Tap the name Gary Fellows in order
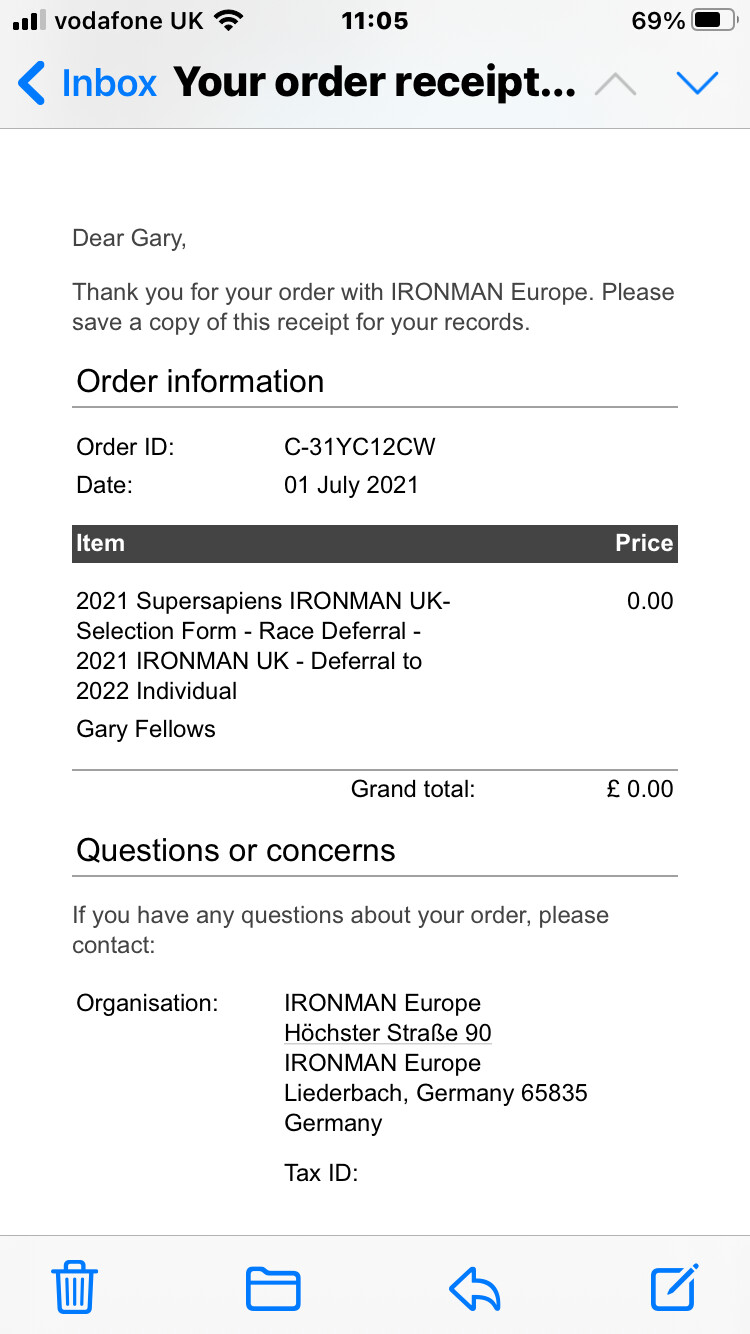The height and width of the screenshot is (1334, 750). [146, 729]
